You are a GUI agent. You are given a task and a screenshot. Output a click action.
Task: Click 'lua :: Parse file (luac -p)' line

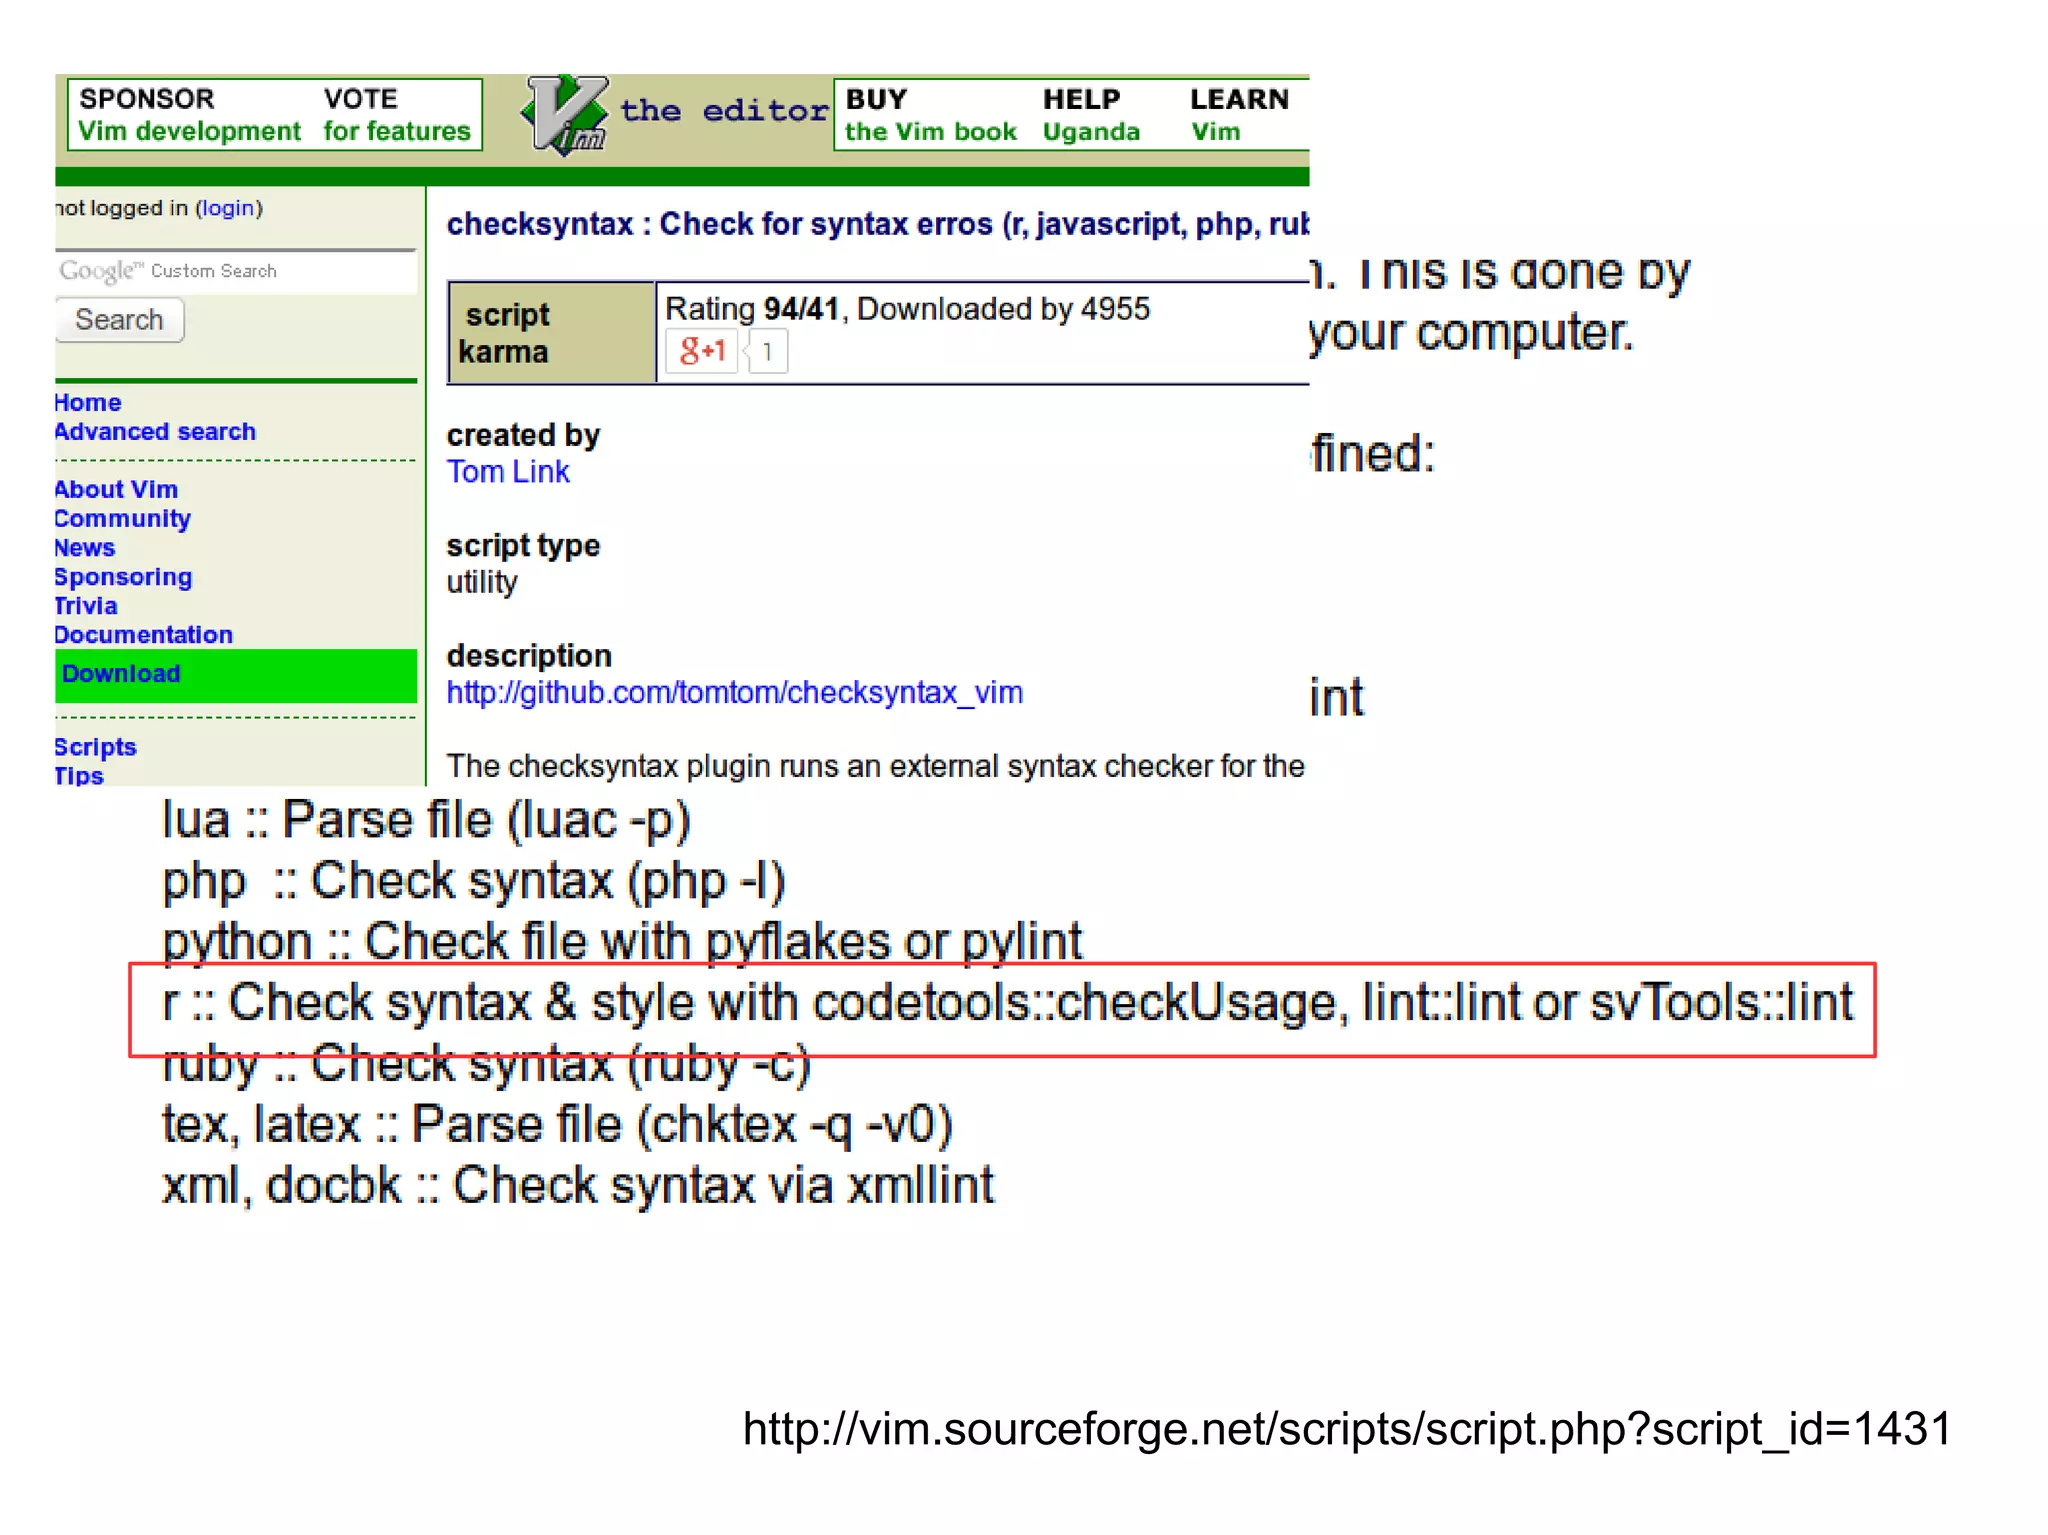[x=426, y=821]
